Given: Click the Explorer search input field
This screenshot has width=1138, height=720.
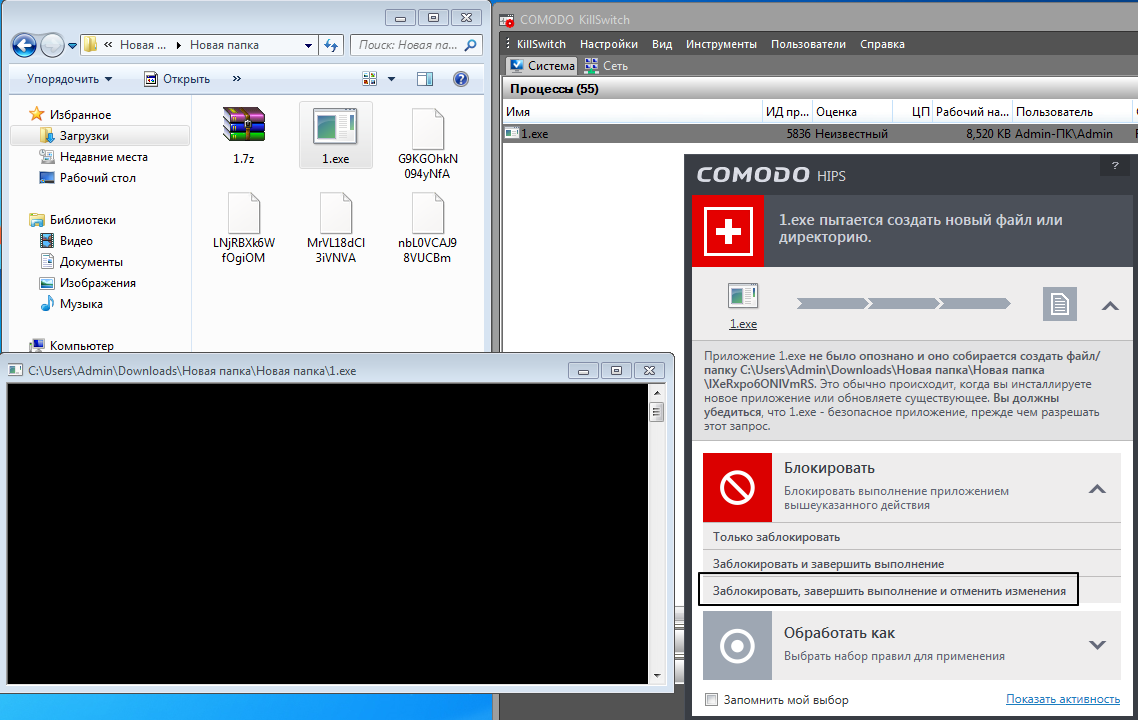Looking at the screenshot, I should [408, 45].
